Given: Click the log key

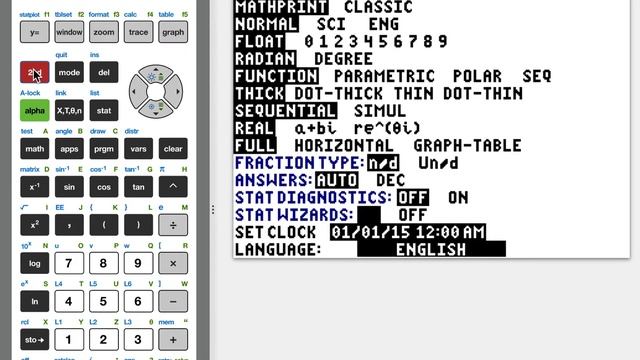Looking at the screenshot, I should pos(35,263).
